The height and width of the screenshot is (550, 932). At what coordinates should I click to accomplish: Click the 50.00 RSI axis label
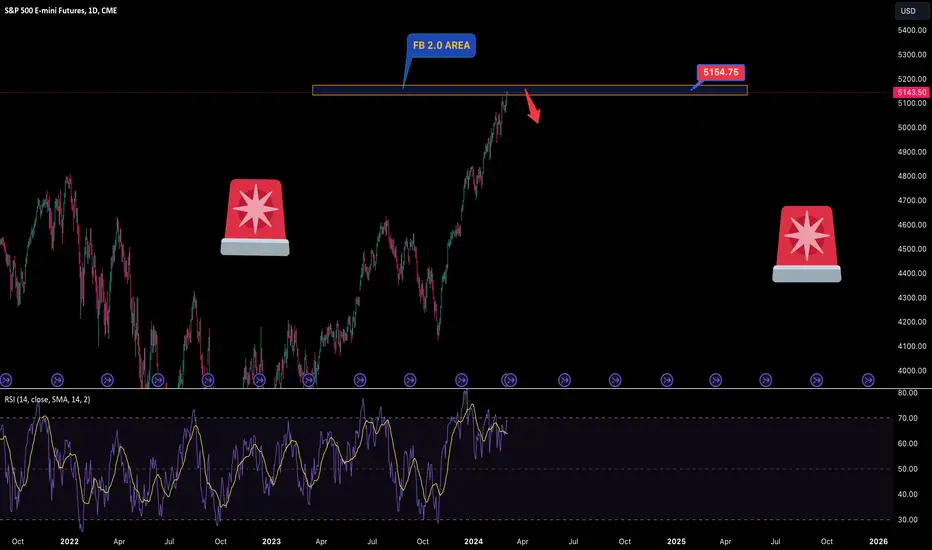(907, 469)
